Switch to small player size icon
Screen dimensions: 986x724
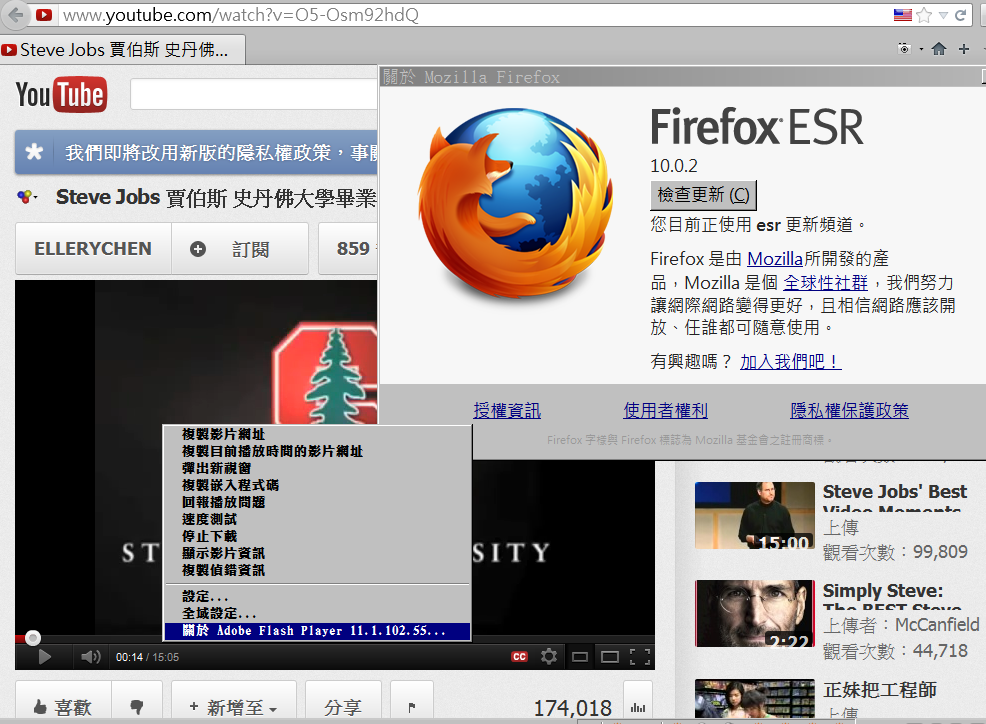580,657
